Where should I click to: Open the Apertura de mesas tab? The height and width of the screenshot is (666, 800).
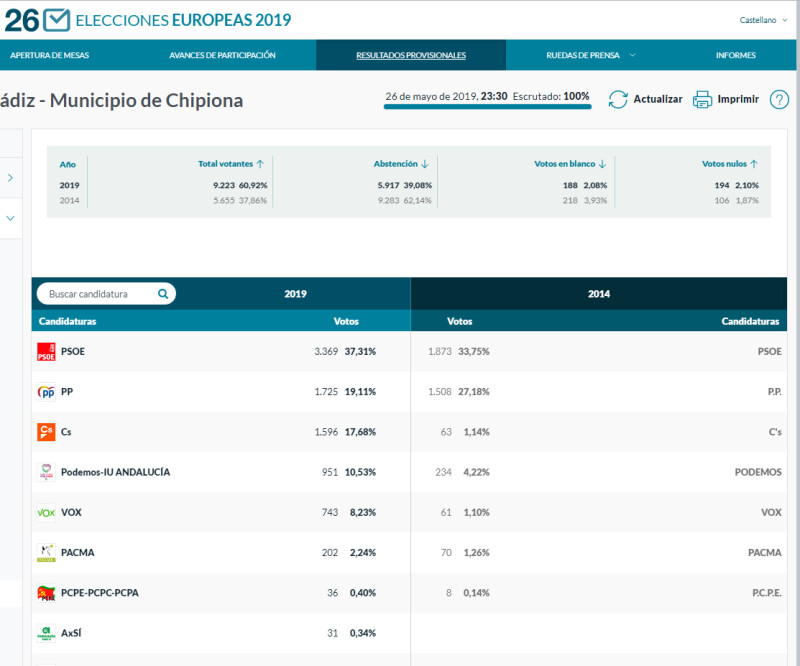point(49,55)
